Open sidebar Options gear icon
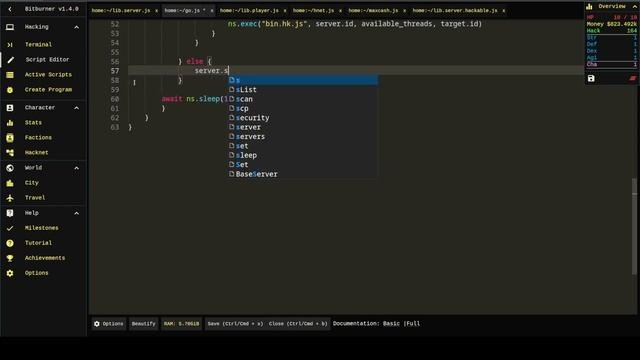640x360 pixels. (10, 273)
